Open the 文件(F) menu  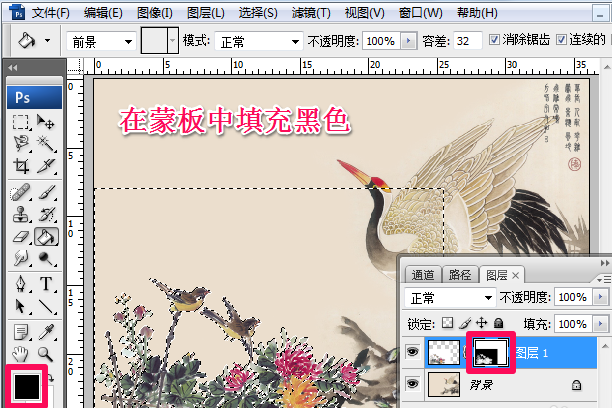[x=50, y=13]
